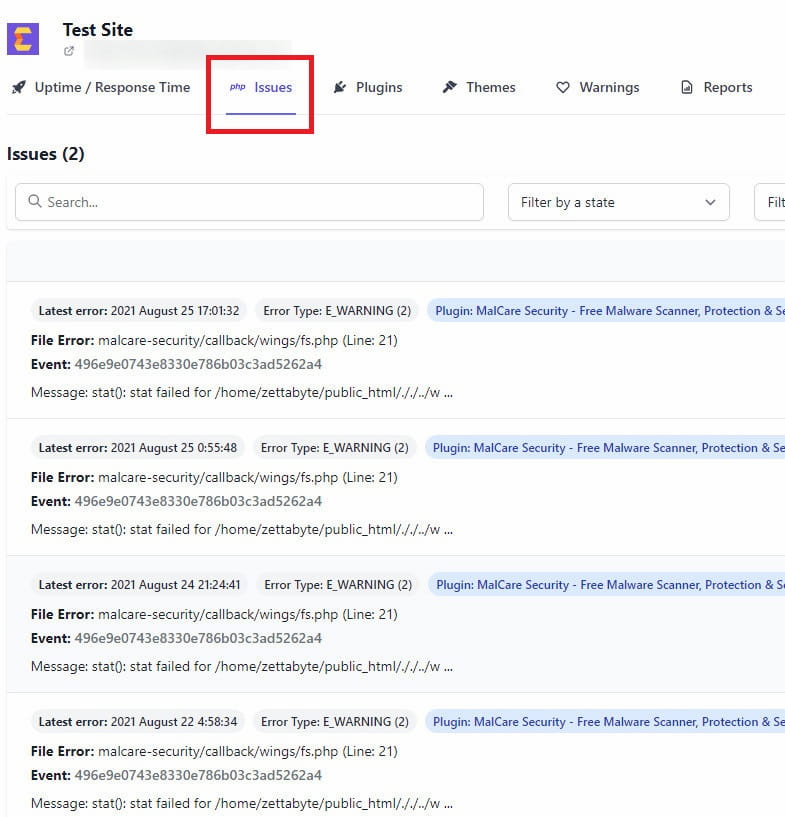
Task: Click stat failed message in 4:58:34 issue
Action: [x=242, y=803]
